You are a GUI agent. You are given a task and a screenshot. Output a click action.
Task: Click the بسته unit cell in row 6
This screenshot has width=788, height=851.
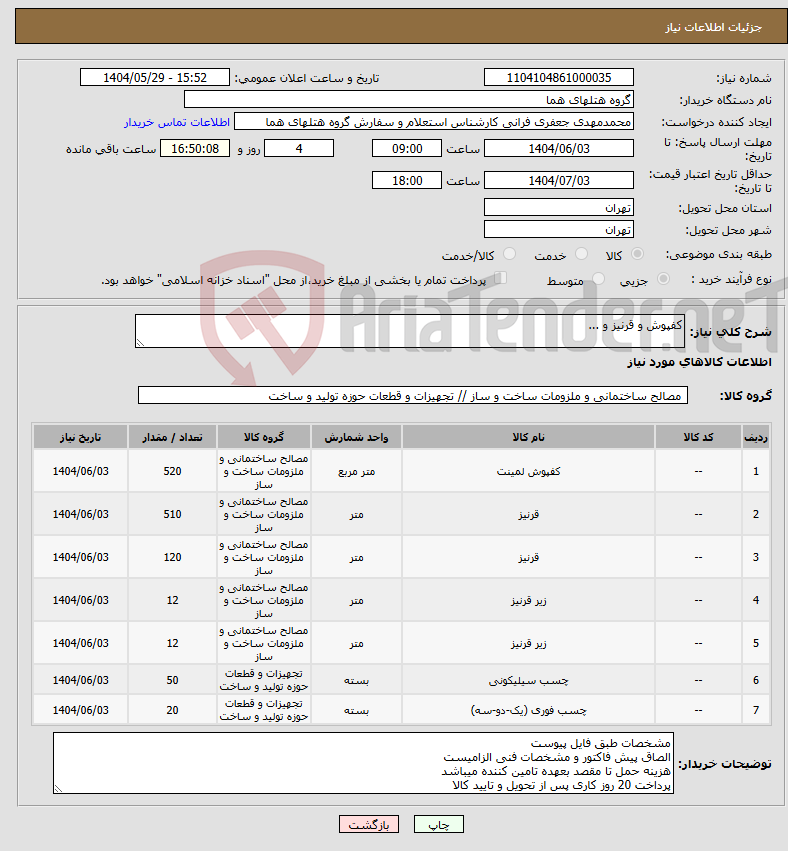(356, 679)
